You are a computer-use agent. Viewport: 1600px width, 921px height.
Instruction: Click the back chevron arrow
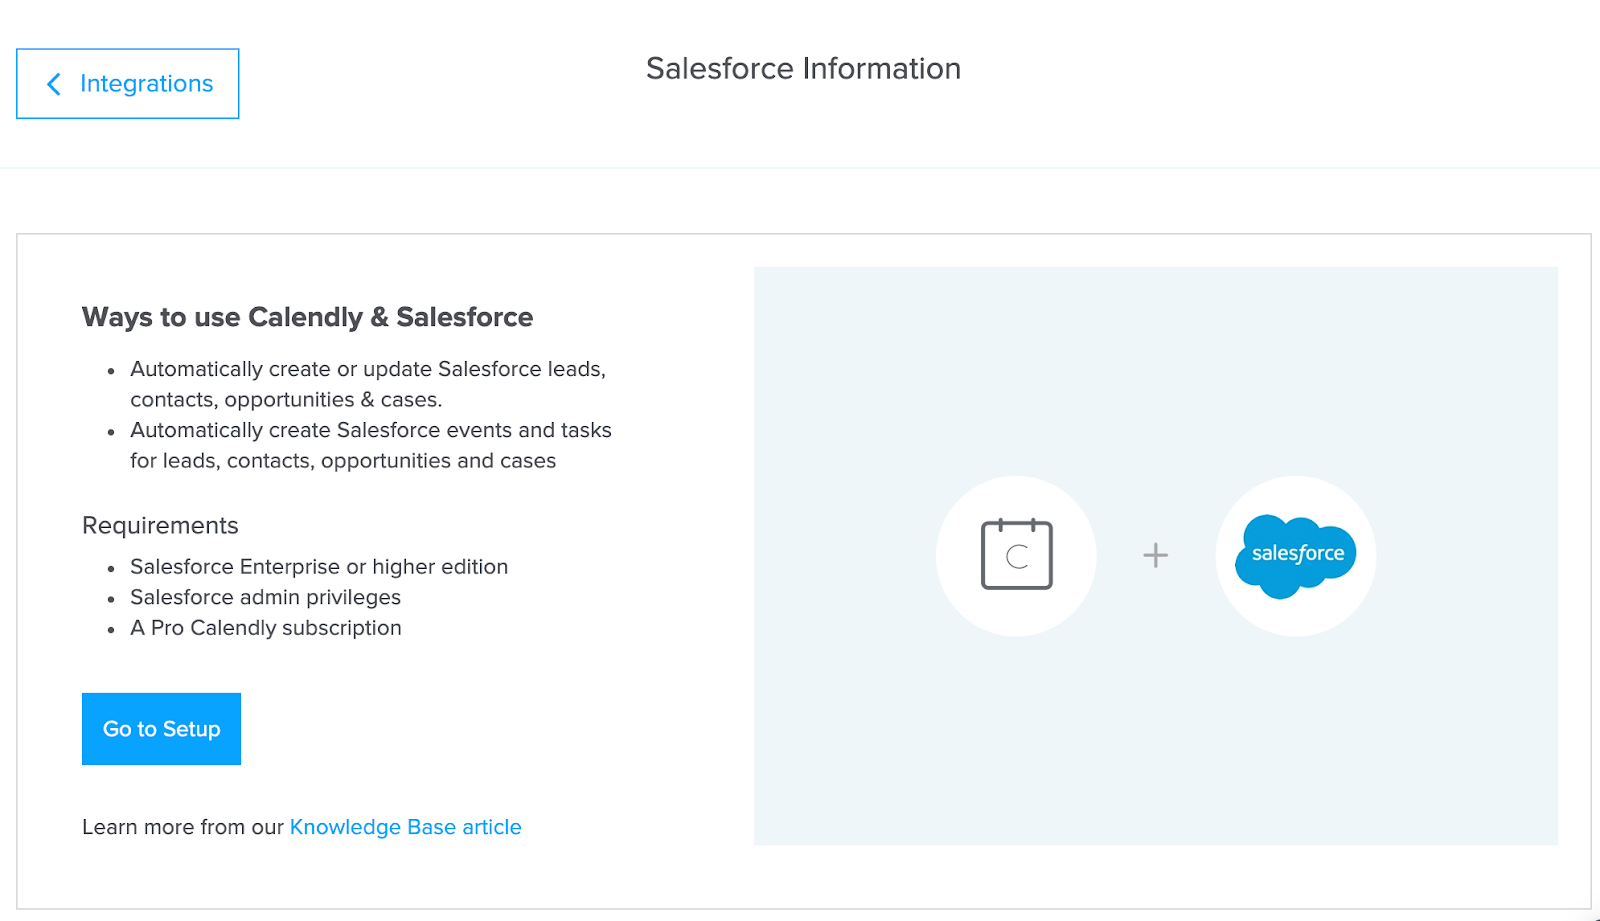click(x=53, y=84)
